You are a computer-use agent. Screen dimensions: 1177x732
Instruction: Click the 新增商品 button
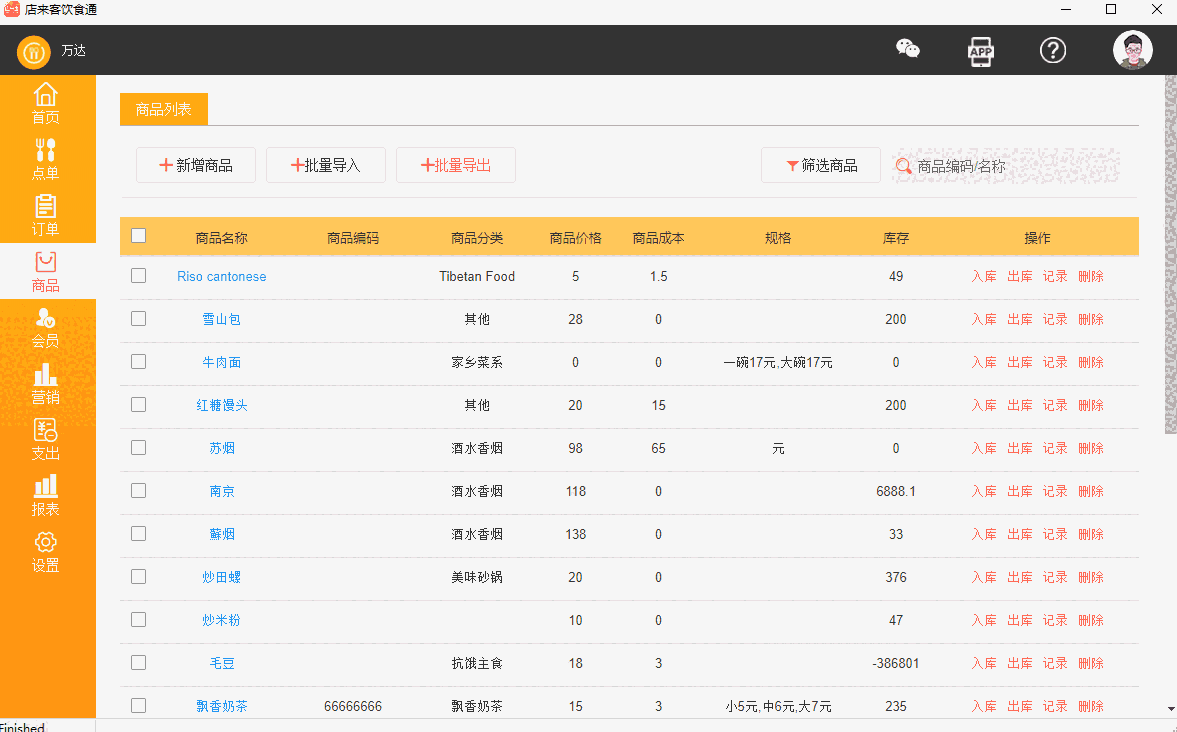pyautogui.click(x=196, y=166)
